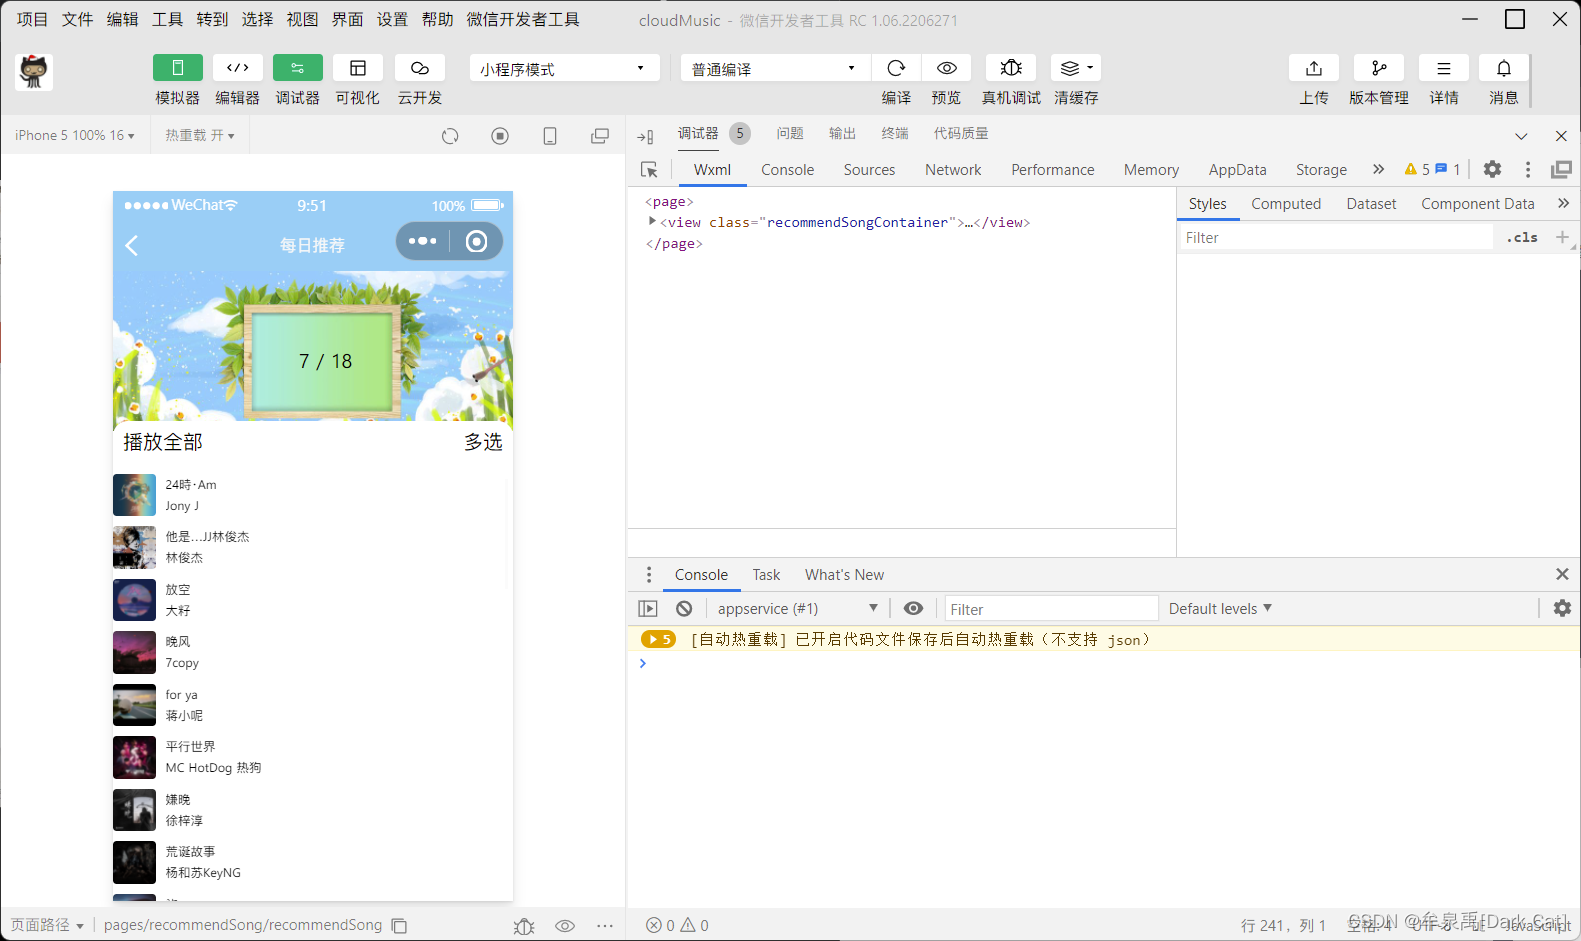Expand the grouped 5 hot reload messages
Viewport: 1581px width, 941px height.
658,639
